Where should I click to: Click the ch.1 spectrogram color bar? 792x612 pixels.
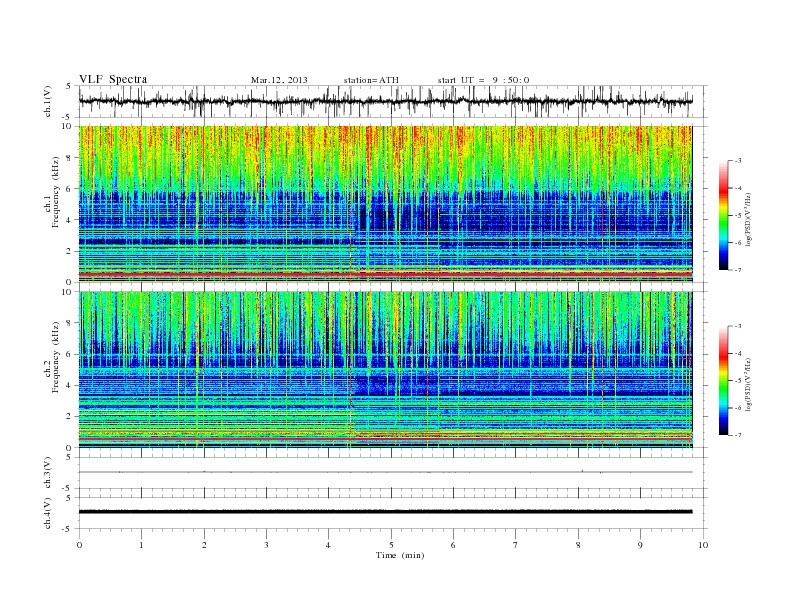[x=723, y=215]
